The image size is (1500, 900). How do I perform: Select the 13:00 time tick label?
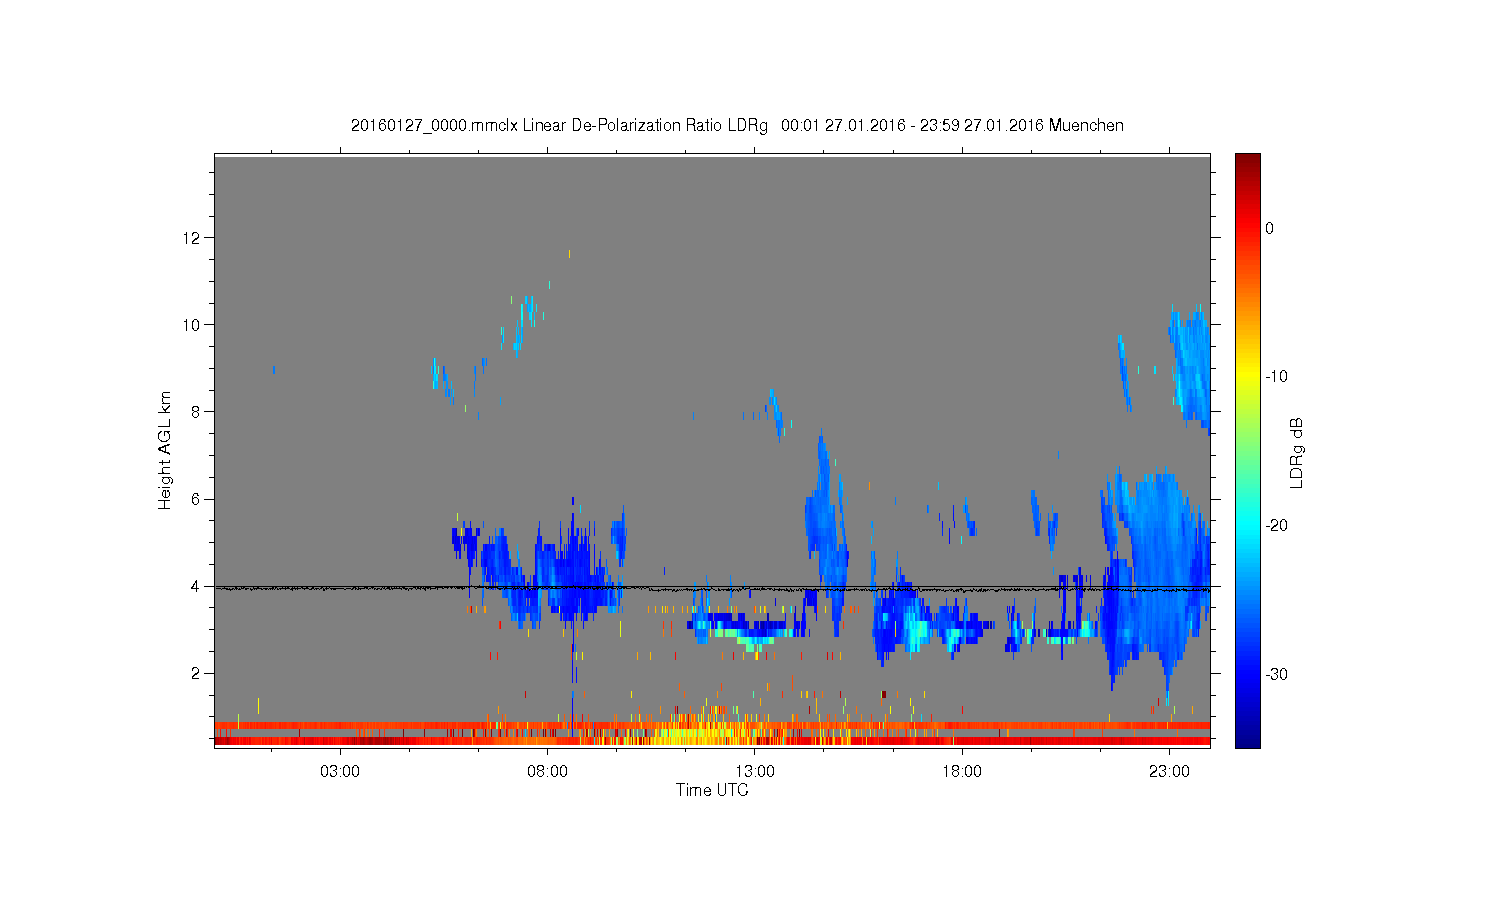pyautogui.click(x=755, y=772)
